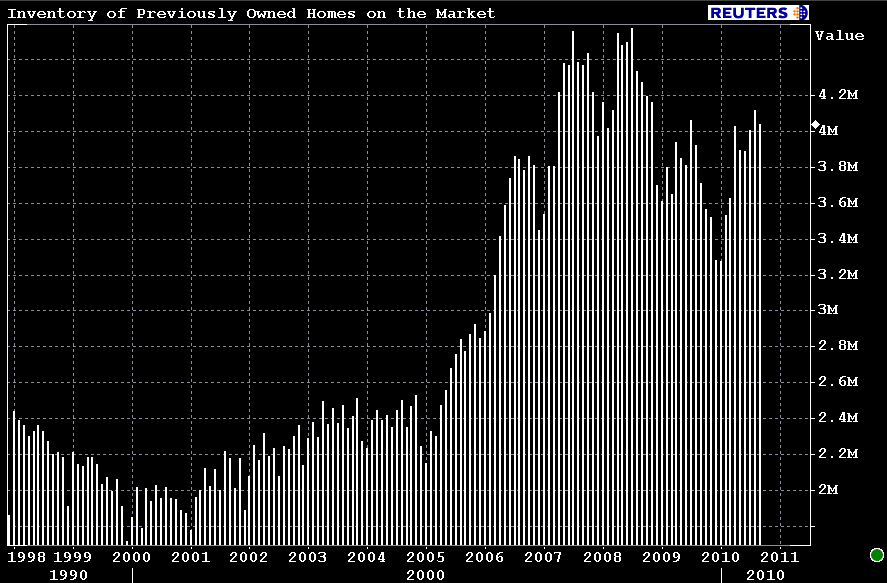Pick year 2003 on the time axis

[308, 556]
